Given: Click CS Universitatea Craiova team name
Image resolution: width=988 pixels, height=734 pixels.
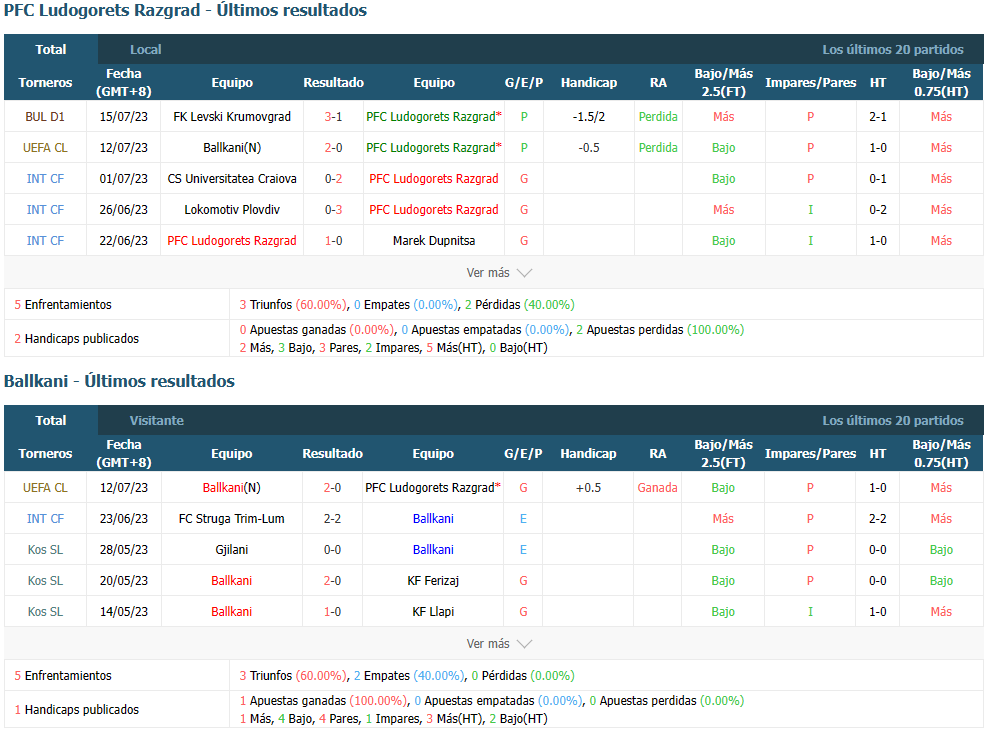Looking at the screenshot, I should click(232, 178).
